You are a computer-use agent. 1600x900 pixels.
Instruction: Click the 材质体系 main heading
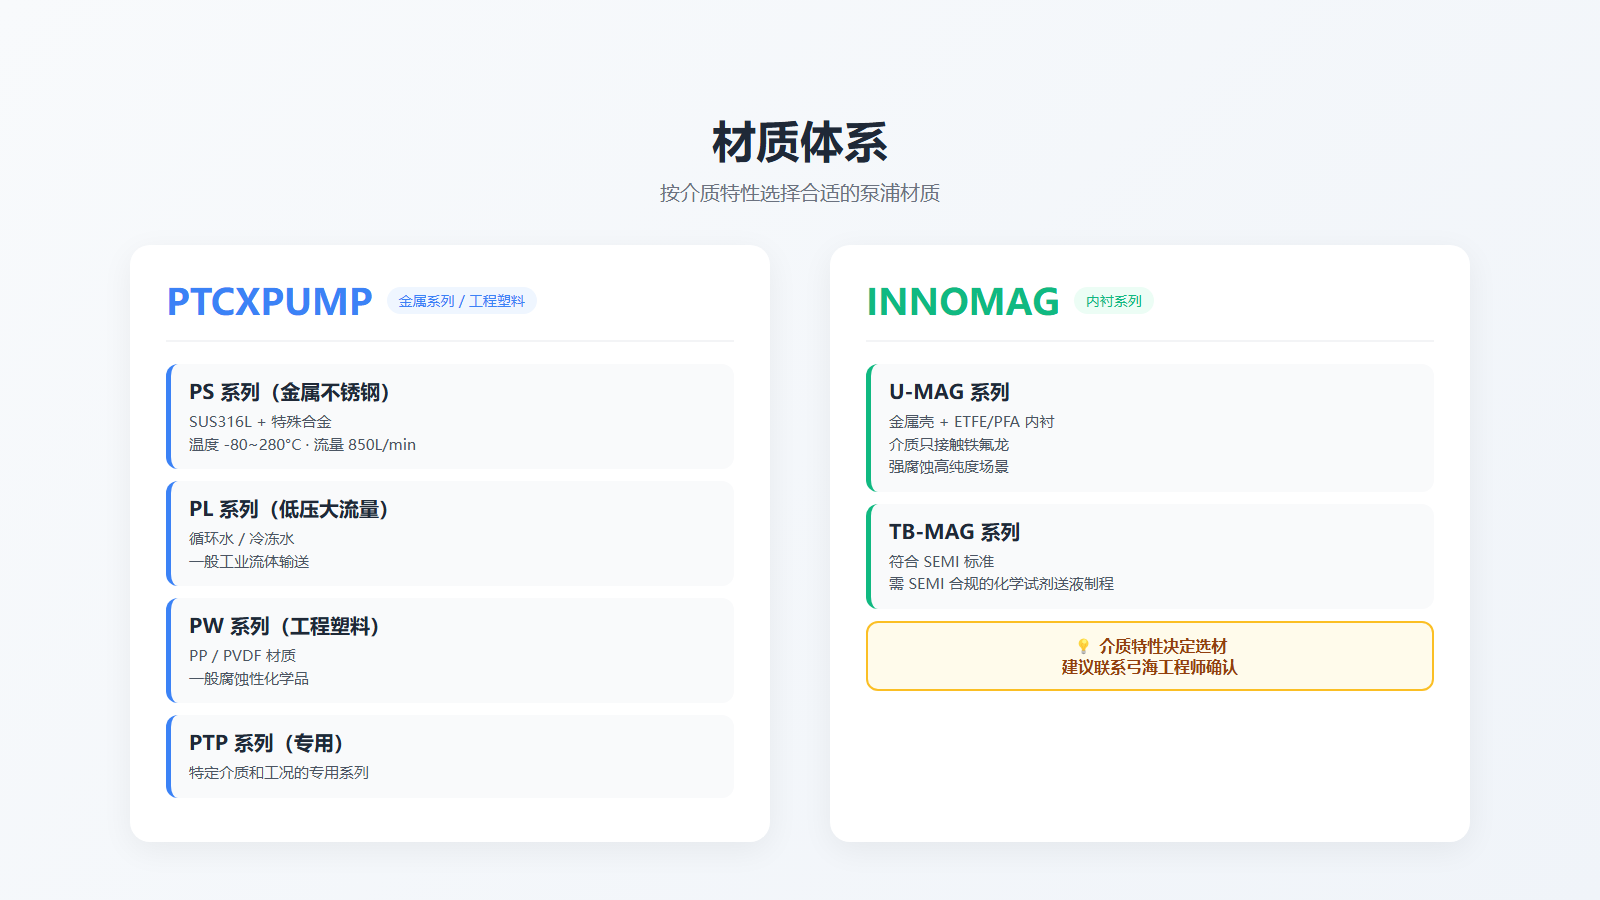(800, 142)
